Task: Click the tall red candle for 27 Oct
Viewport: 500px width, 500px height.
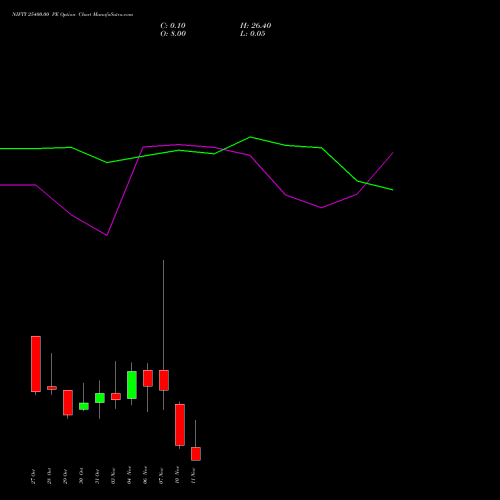Action: (x=36, y=364)
